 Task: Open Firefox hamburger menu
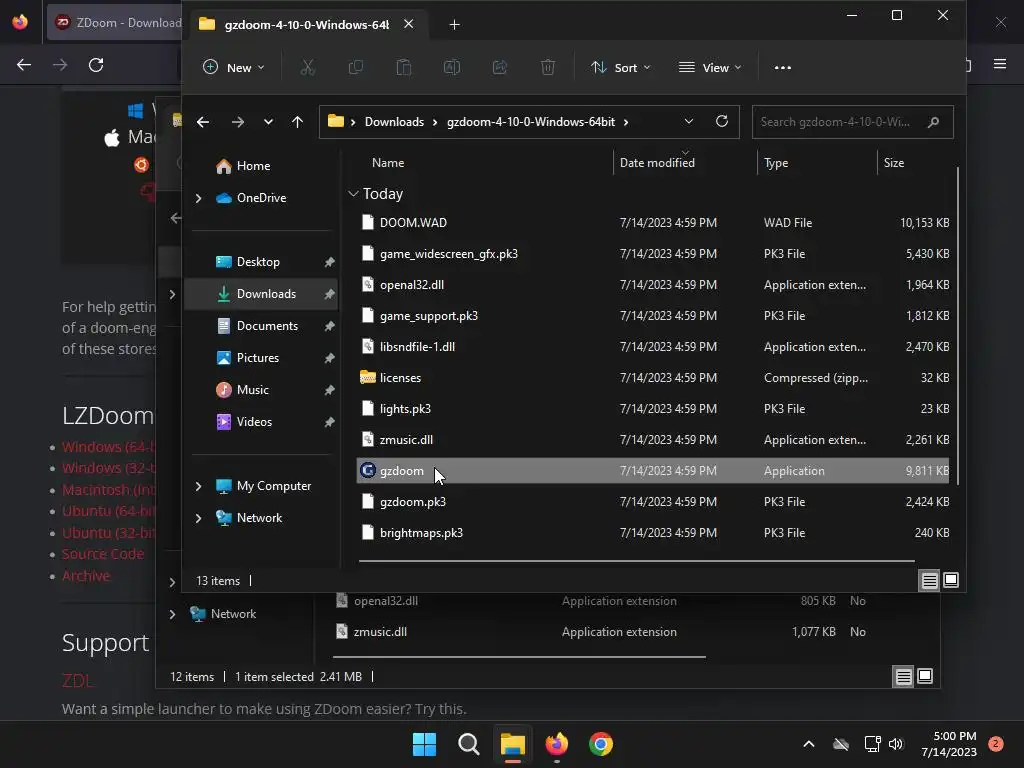point(1000,63)
